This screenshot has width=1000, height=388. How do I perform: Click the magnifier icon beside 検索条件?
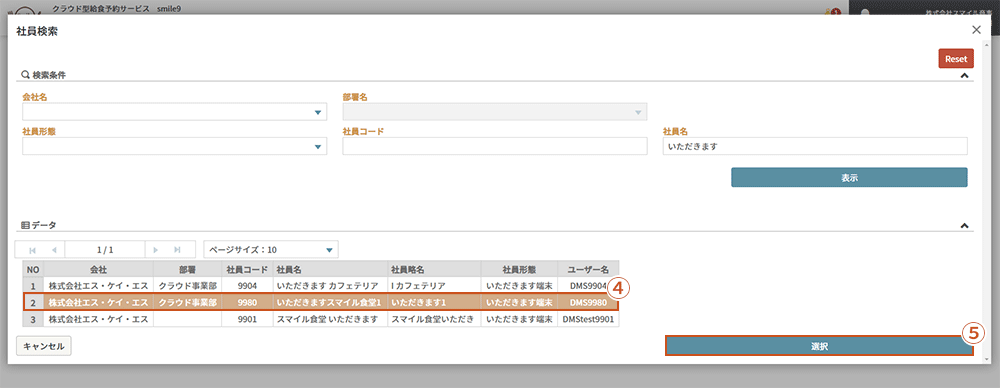point(26,75)
